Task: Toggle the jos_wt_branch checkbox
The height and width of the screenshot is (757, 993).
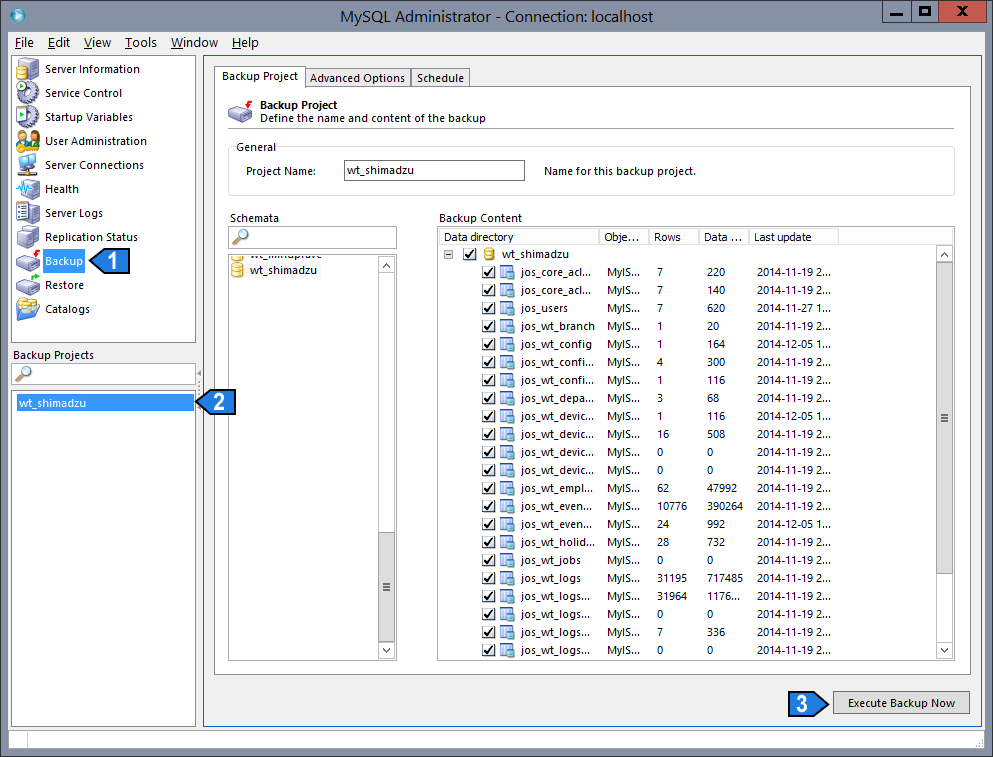Action: [488, 326]
